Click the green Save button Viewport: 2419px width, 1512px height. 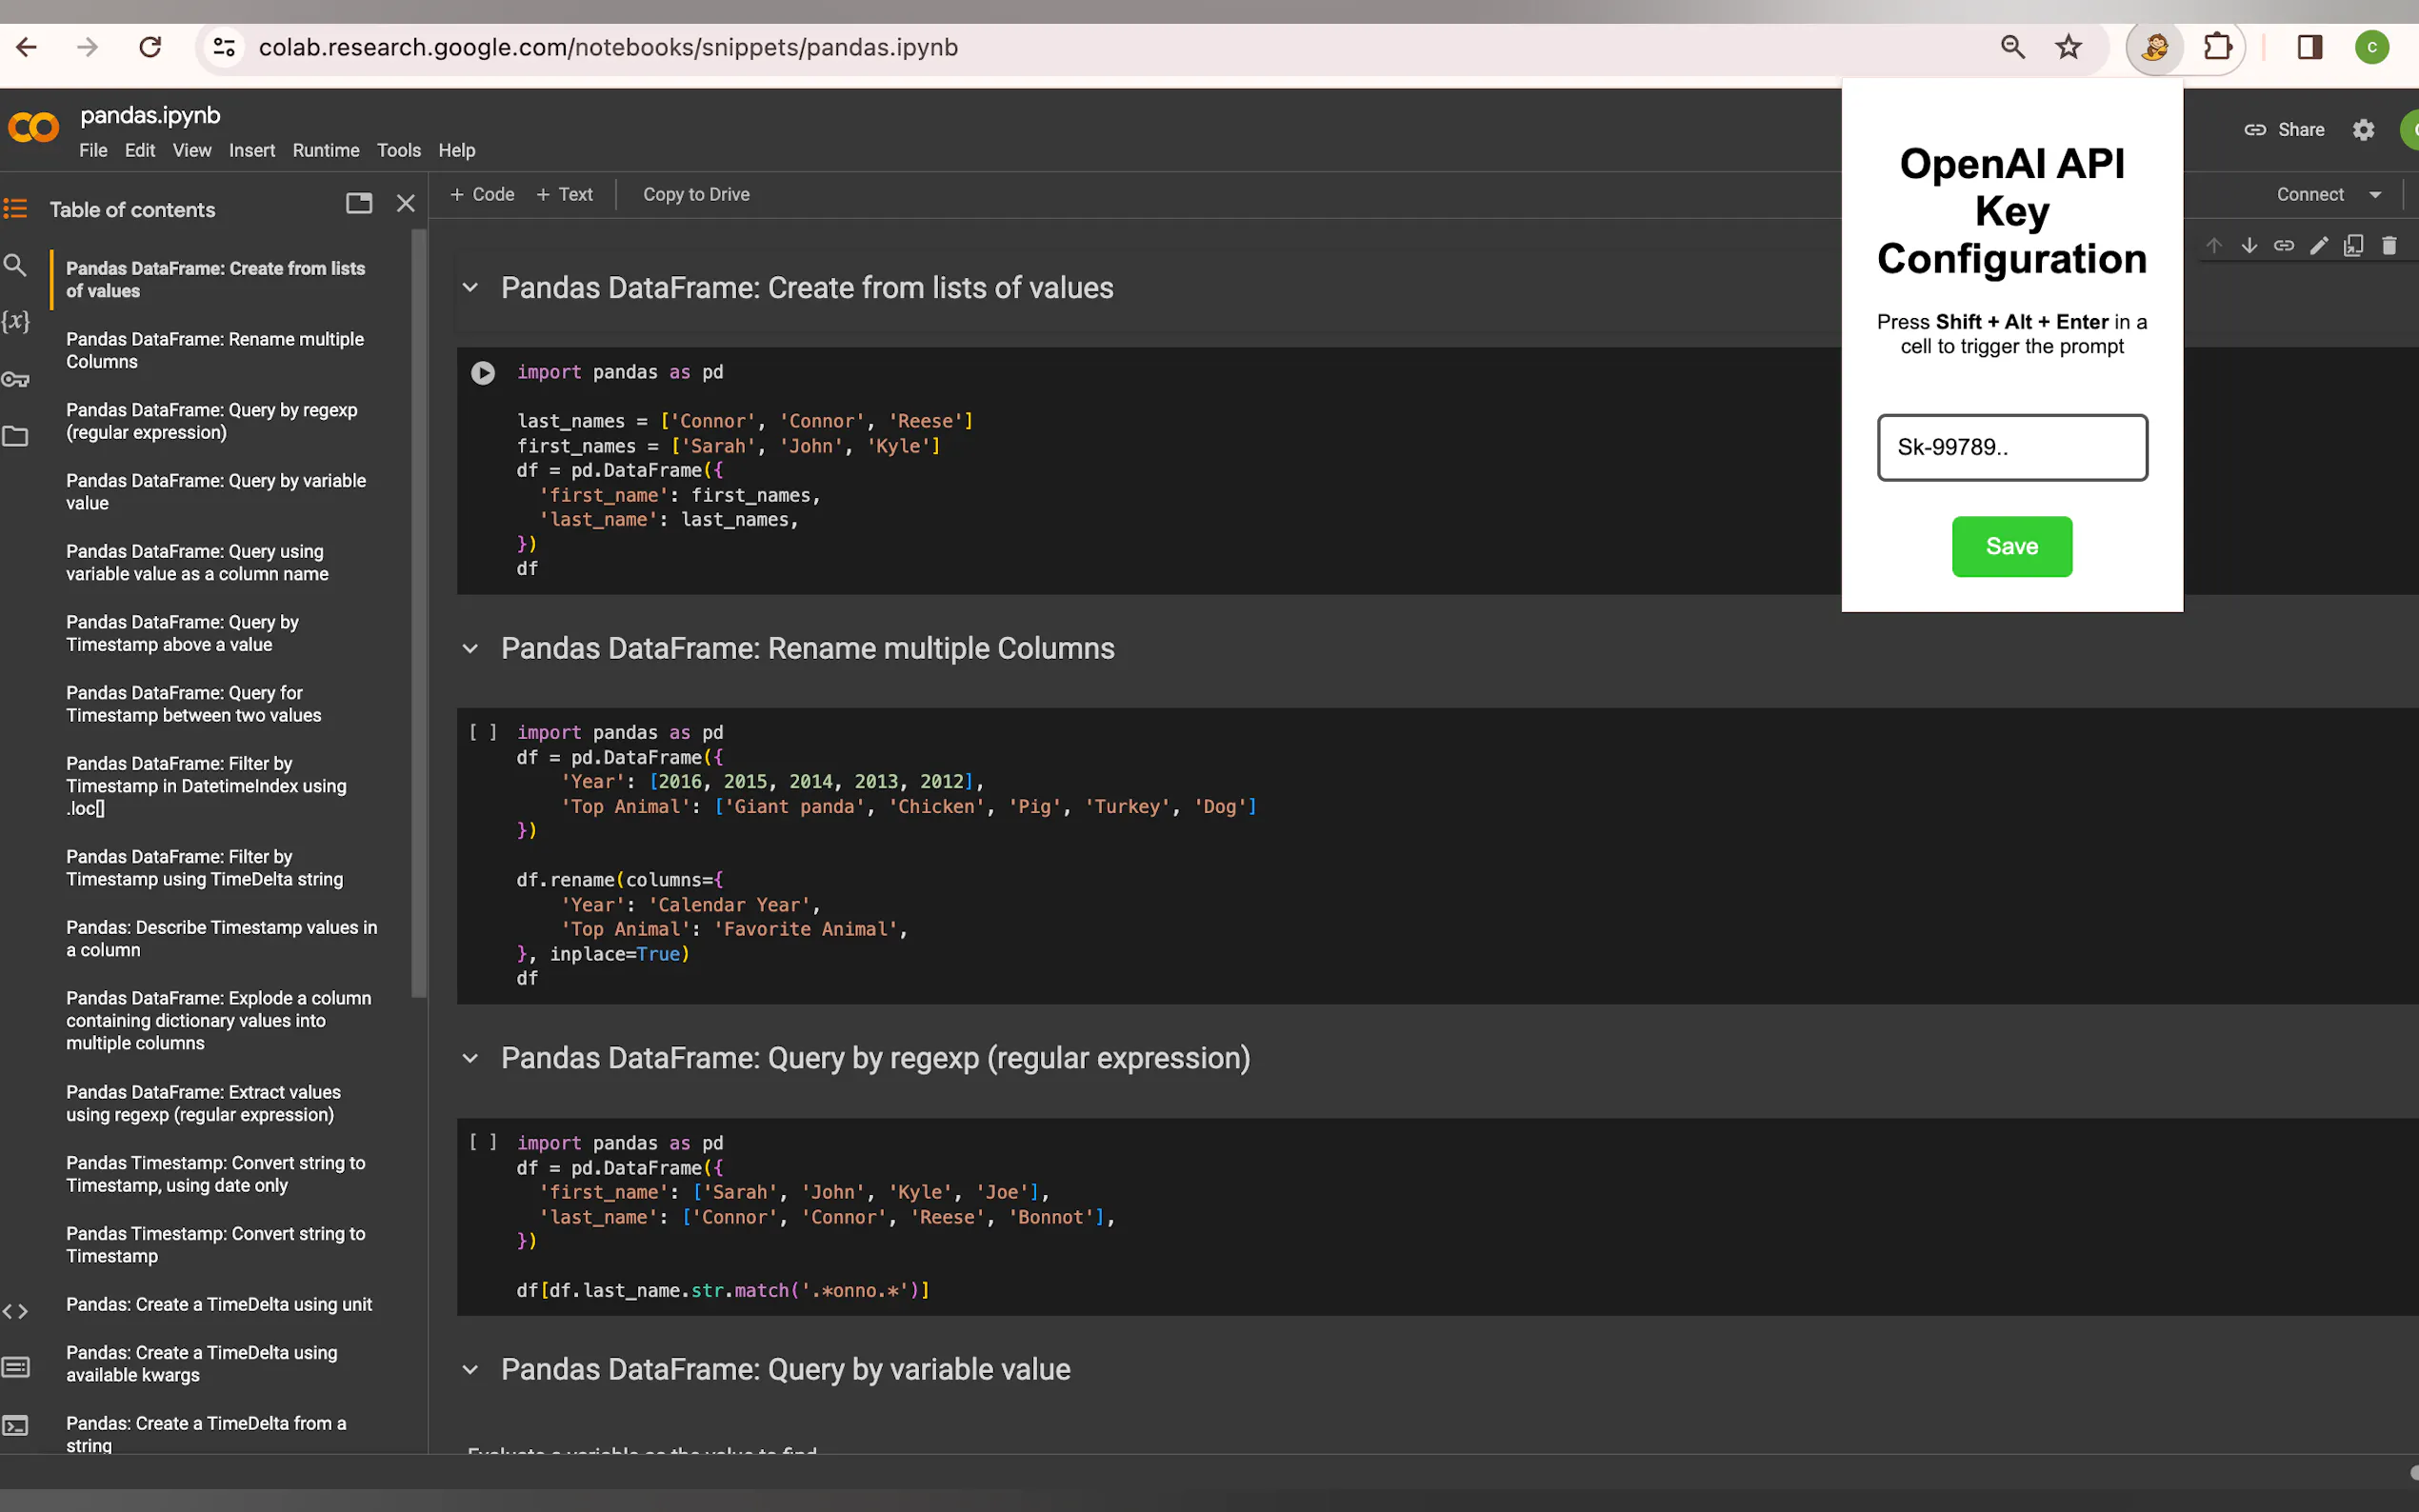(2011, 547)
